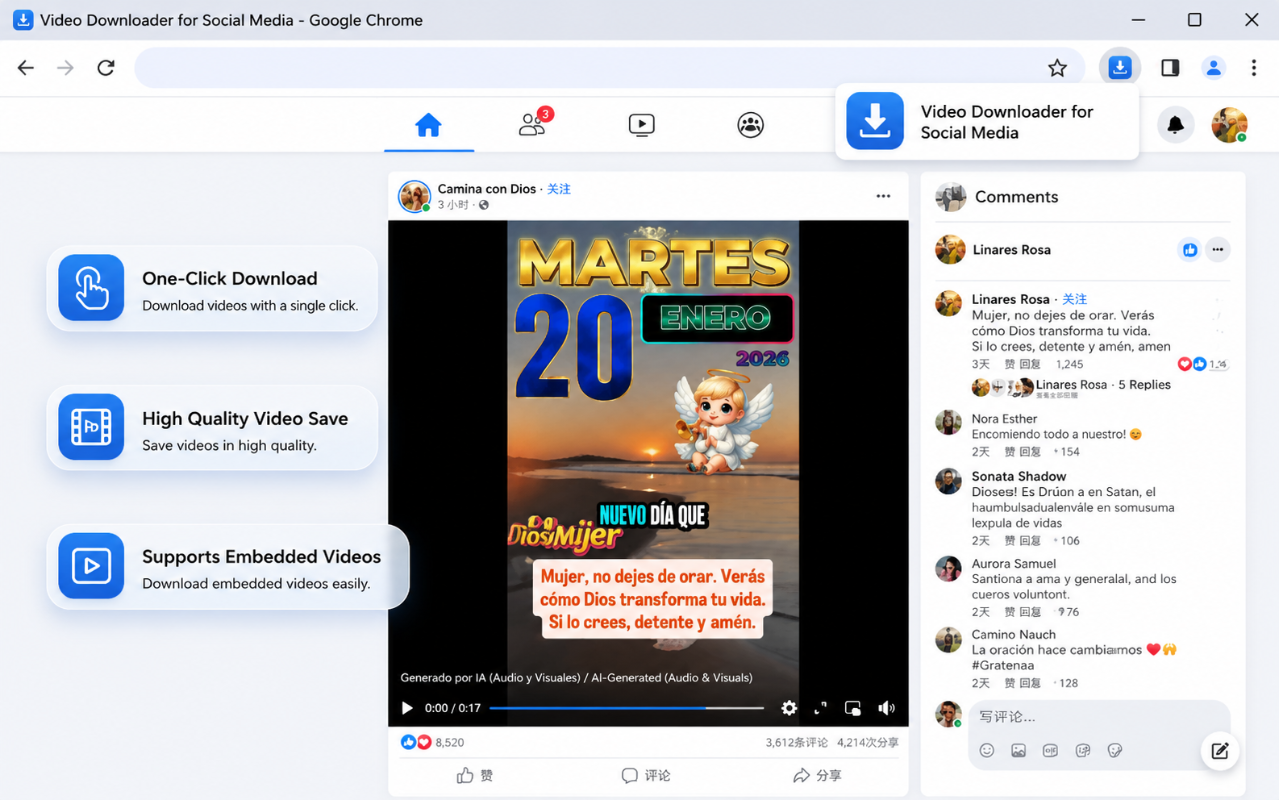Open the 4,214 shares count
This screenshot has width=1280, height=800.
click(x=868, y=742)
